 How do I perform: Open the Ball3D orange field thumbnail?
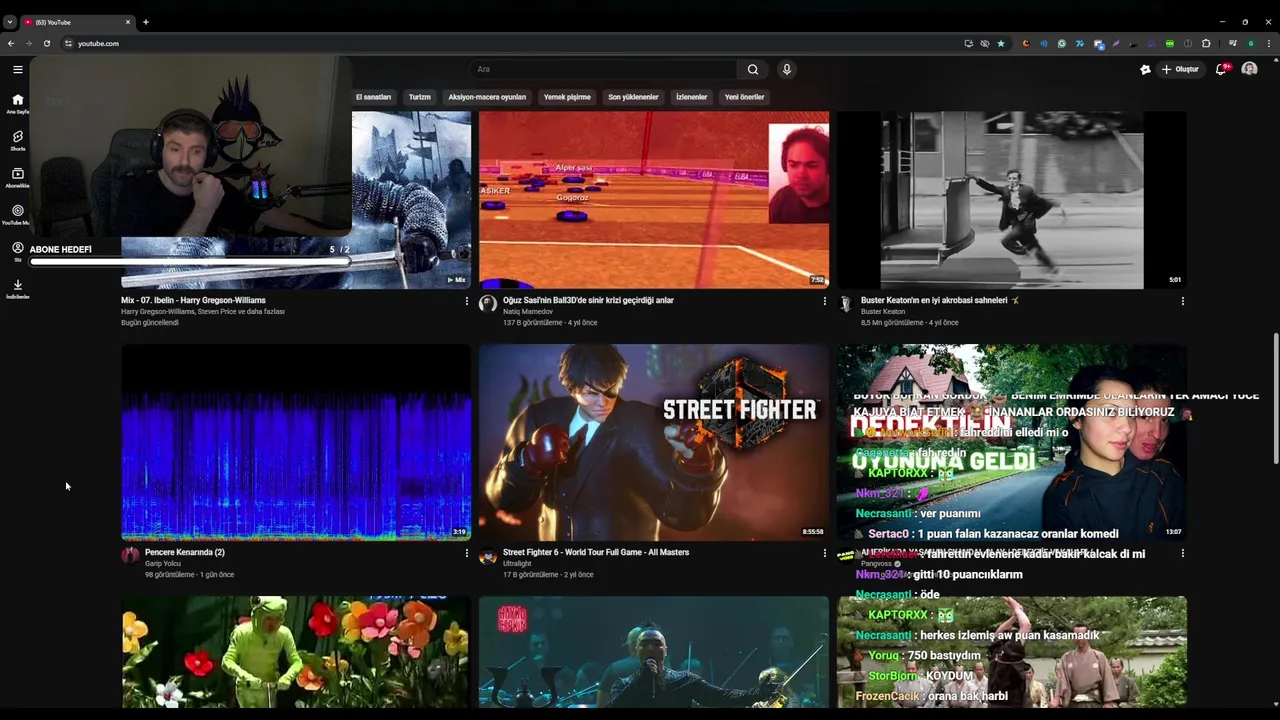click(654, 200)
